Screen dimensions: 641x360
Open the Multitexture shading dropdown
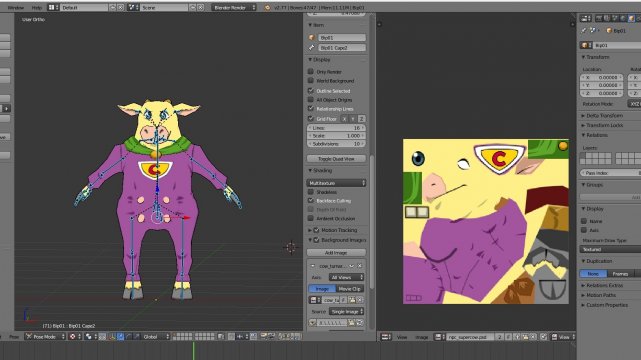[336, 183]
